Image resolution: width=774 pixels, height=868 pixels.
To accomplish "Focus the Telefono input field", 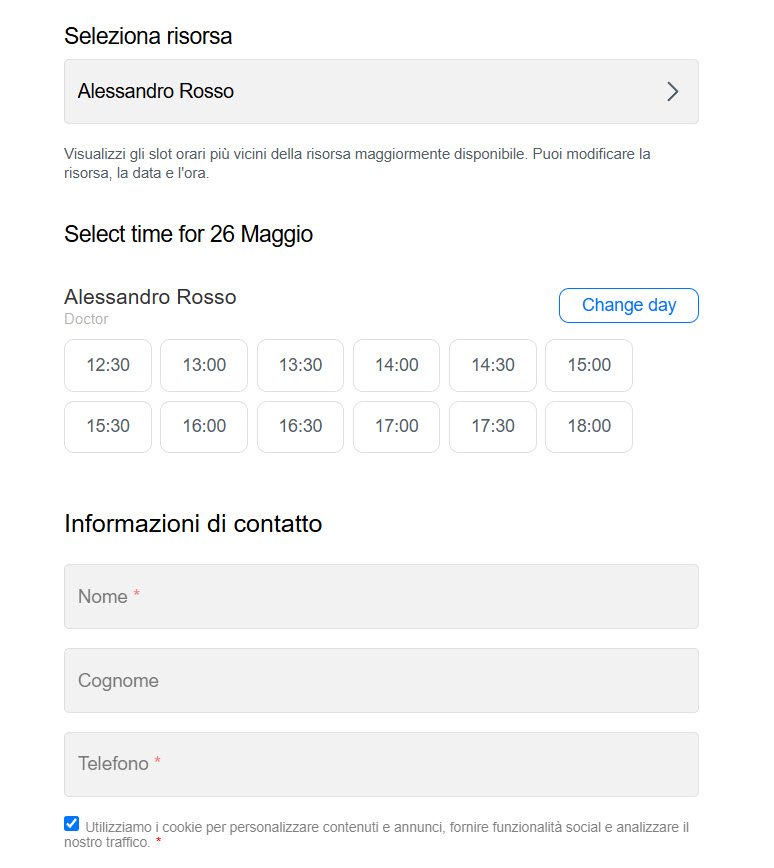I will [381, 764].
